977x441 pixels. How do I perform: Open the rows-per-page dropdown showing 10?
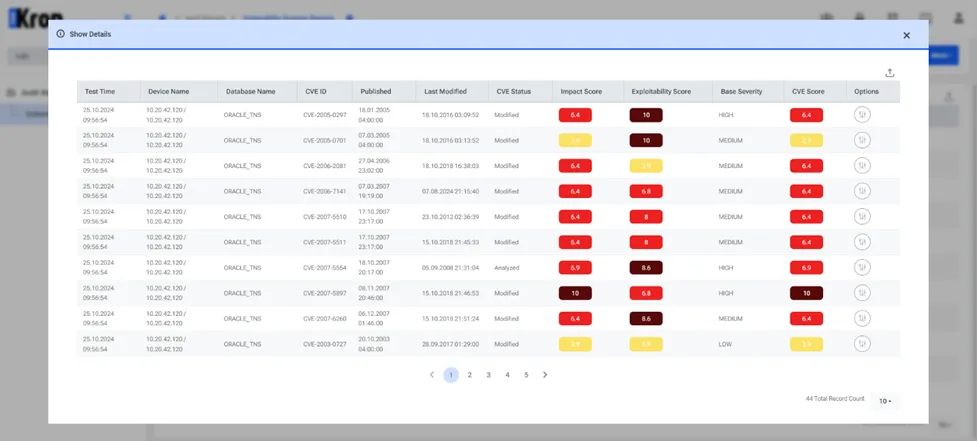pyautogui.click(x=885, y=401)
